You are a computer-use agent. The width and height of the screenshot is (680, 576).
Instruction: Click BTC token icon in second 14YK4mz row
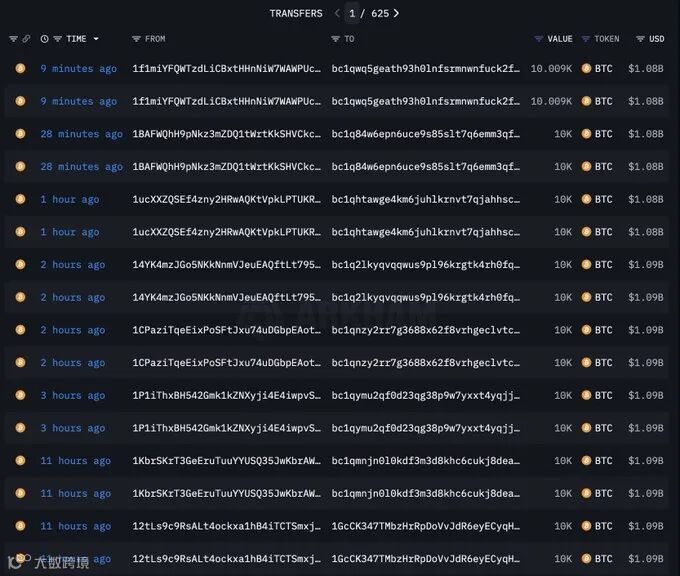tap(586, 297)
